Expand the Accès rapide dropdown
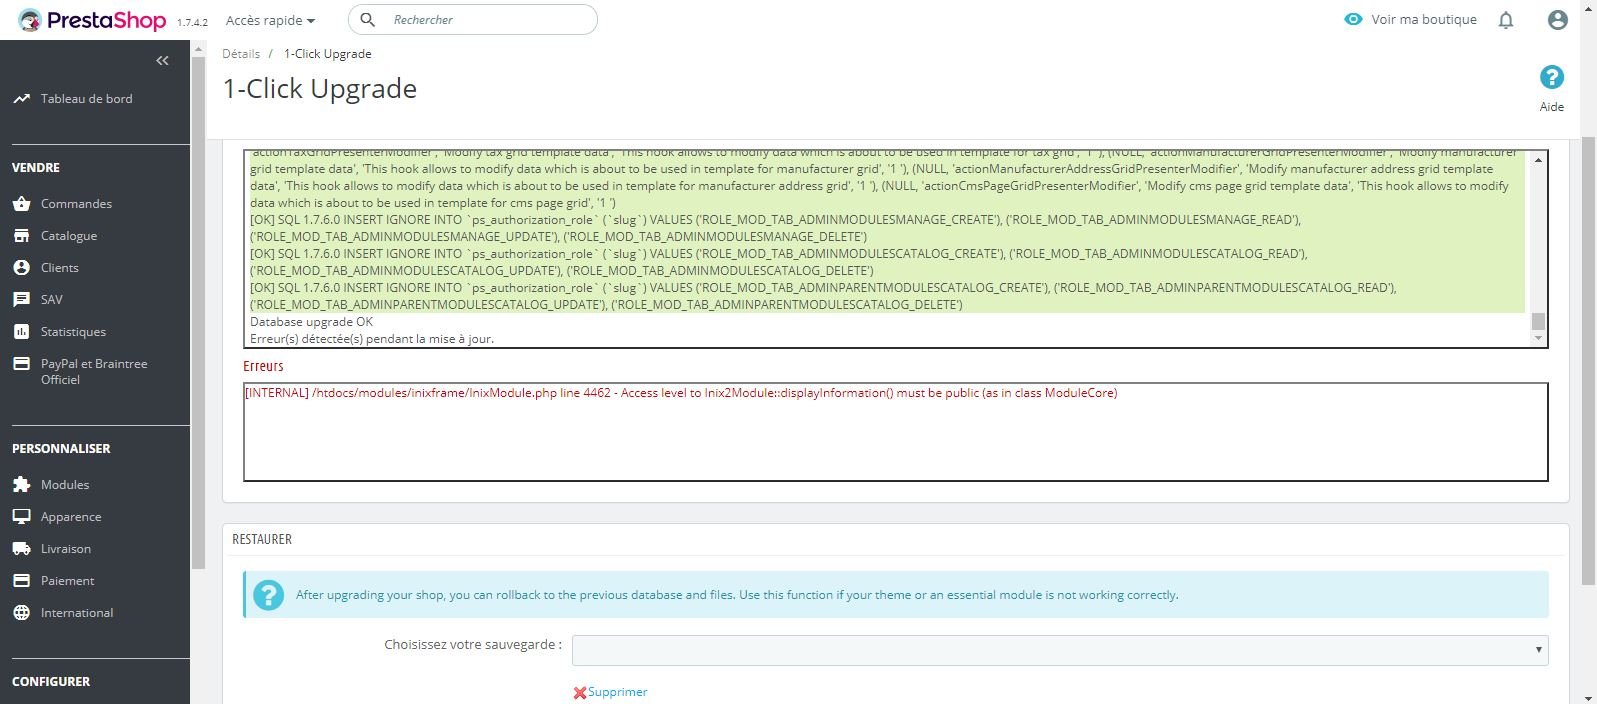Viewport: 1597px width, 704px height. coord(270,20)
